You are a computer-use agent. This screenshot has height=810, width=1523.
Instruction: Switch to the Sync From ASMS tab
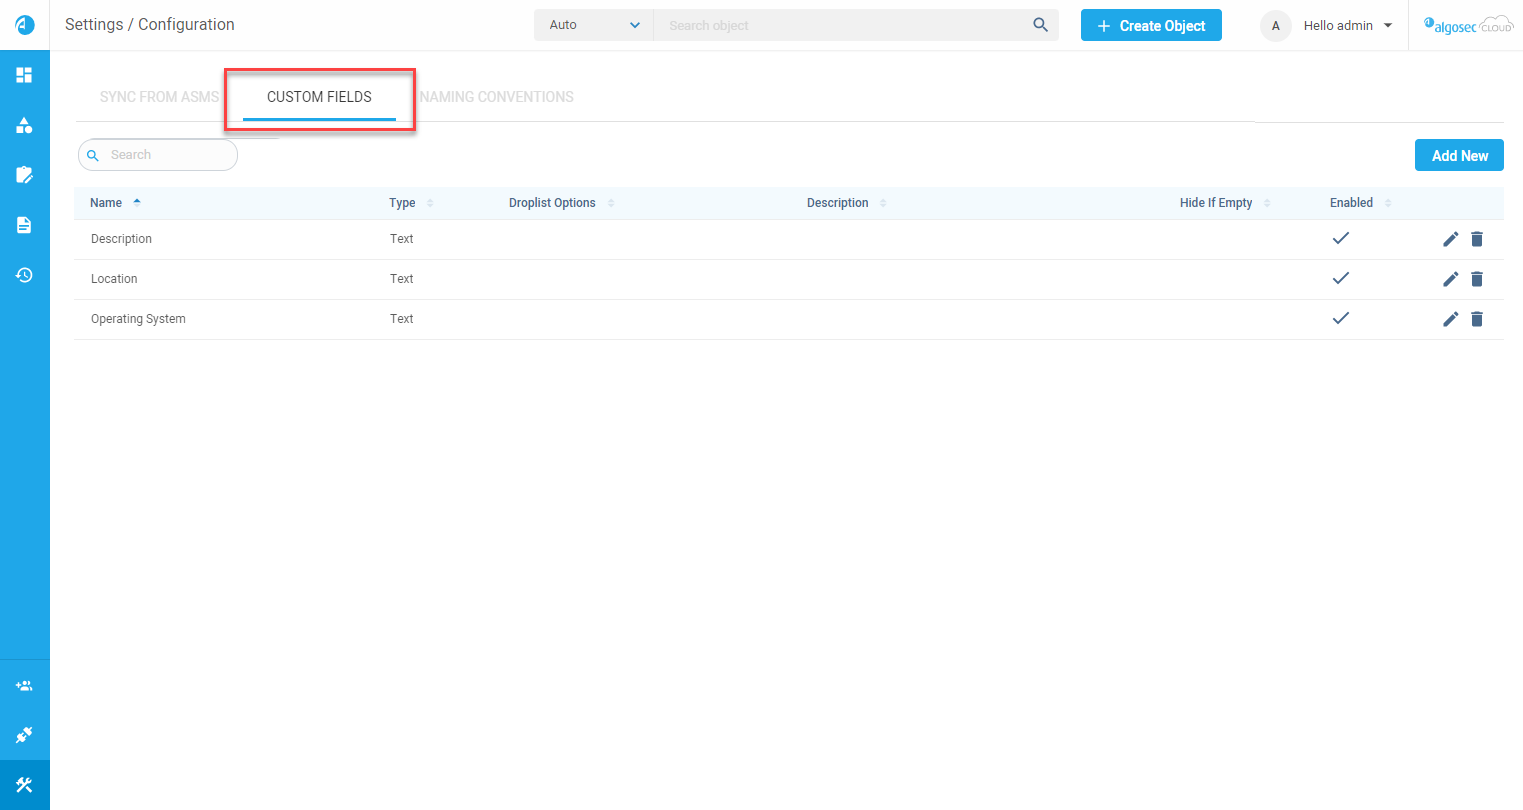159,97
